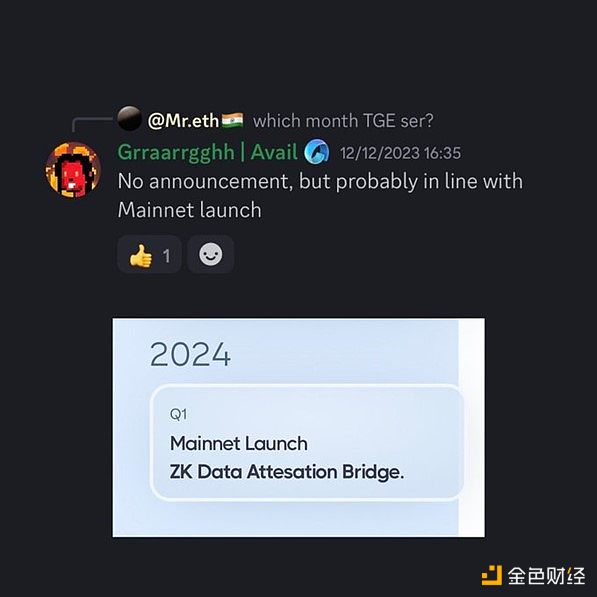Screen dimensions: 597x597
Task: Click ZK Data Attesation Bridge line
Action: (287, 472)
